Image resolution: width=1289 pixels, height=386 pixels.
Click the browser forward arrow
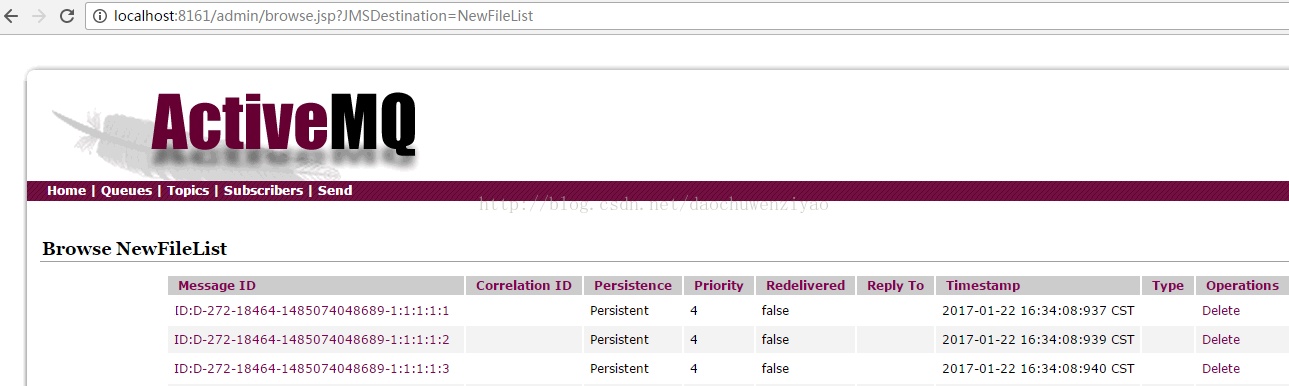(x=40, y=16)
